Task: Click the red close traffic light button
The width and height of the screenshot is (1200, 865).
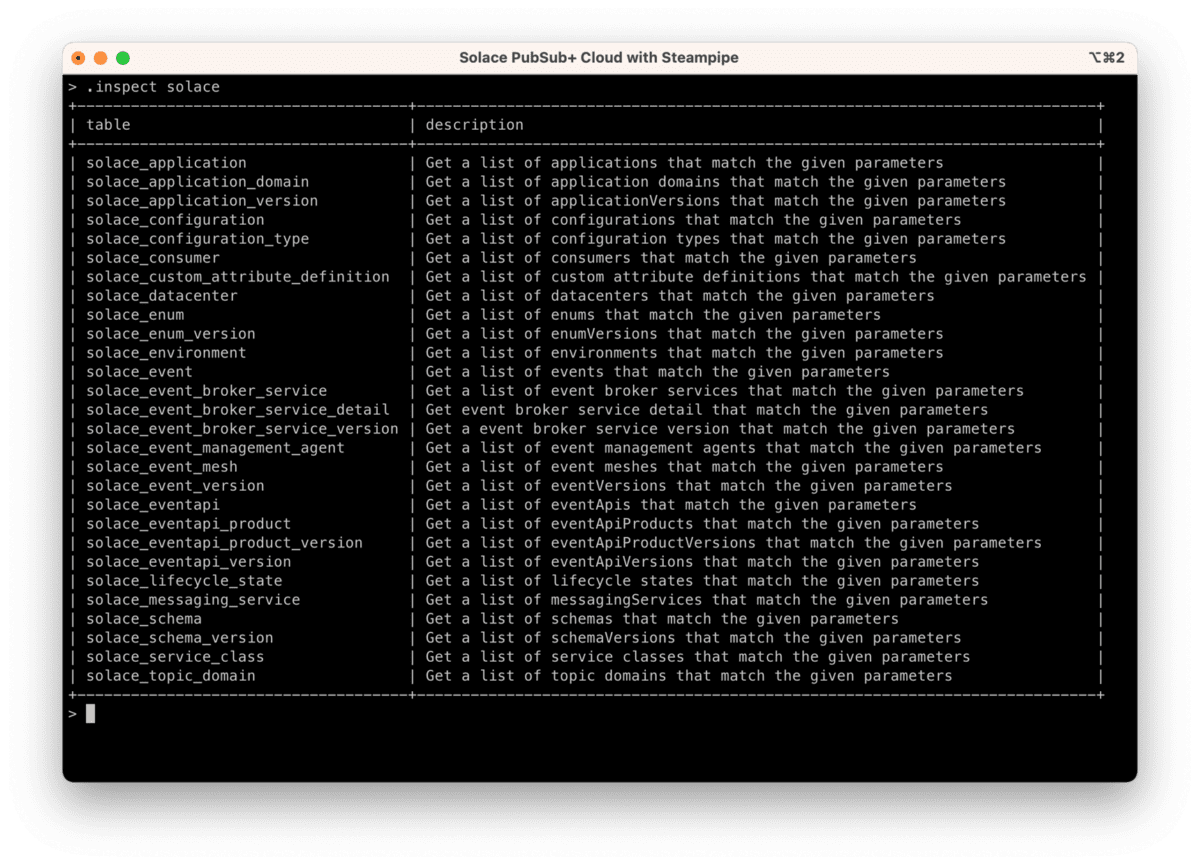Action: (77, 58)
